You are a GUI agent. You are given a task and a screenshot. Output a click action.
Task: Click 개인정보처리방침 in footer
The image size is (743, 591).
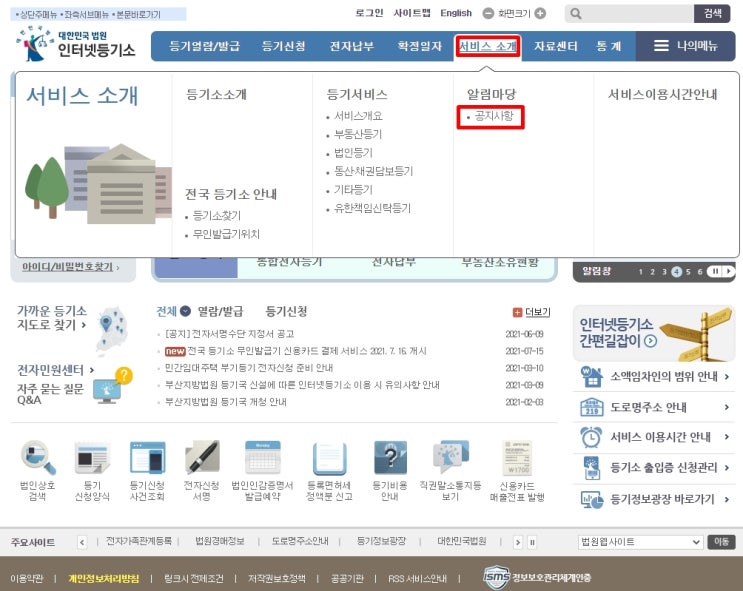[104, 578]
